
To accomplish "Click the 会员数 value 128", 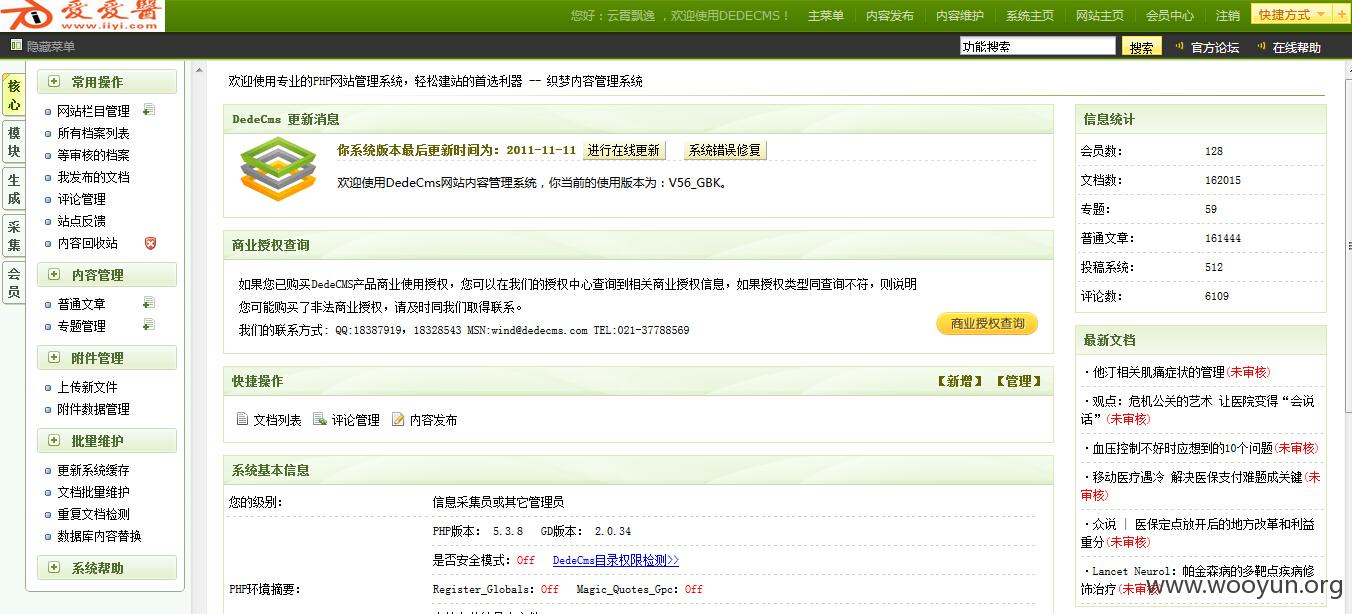I will coord(1214,151).
